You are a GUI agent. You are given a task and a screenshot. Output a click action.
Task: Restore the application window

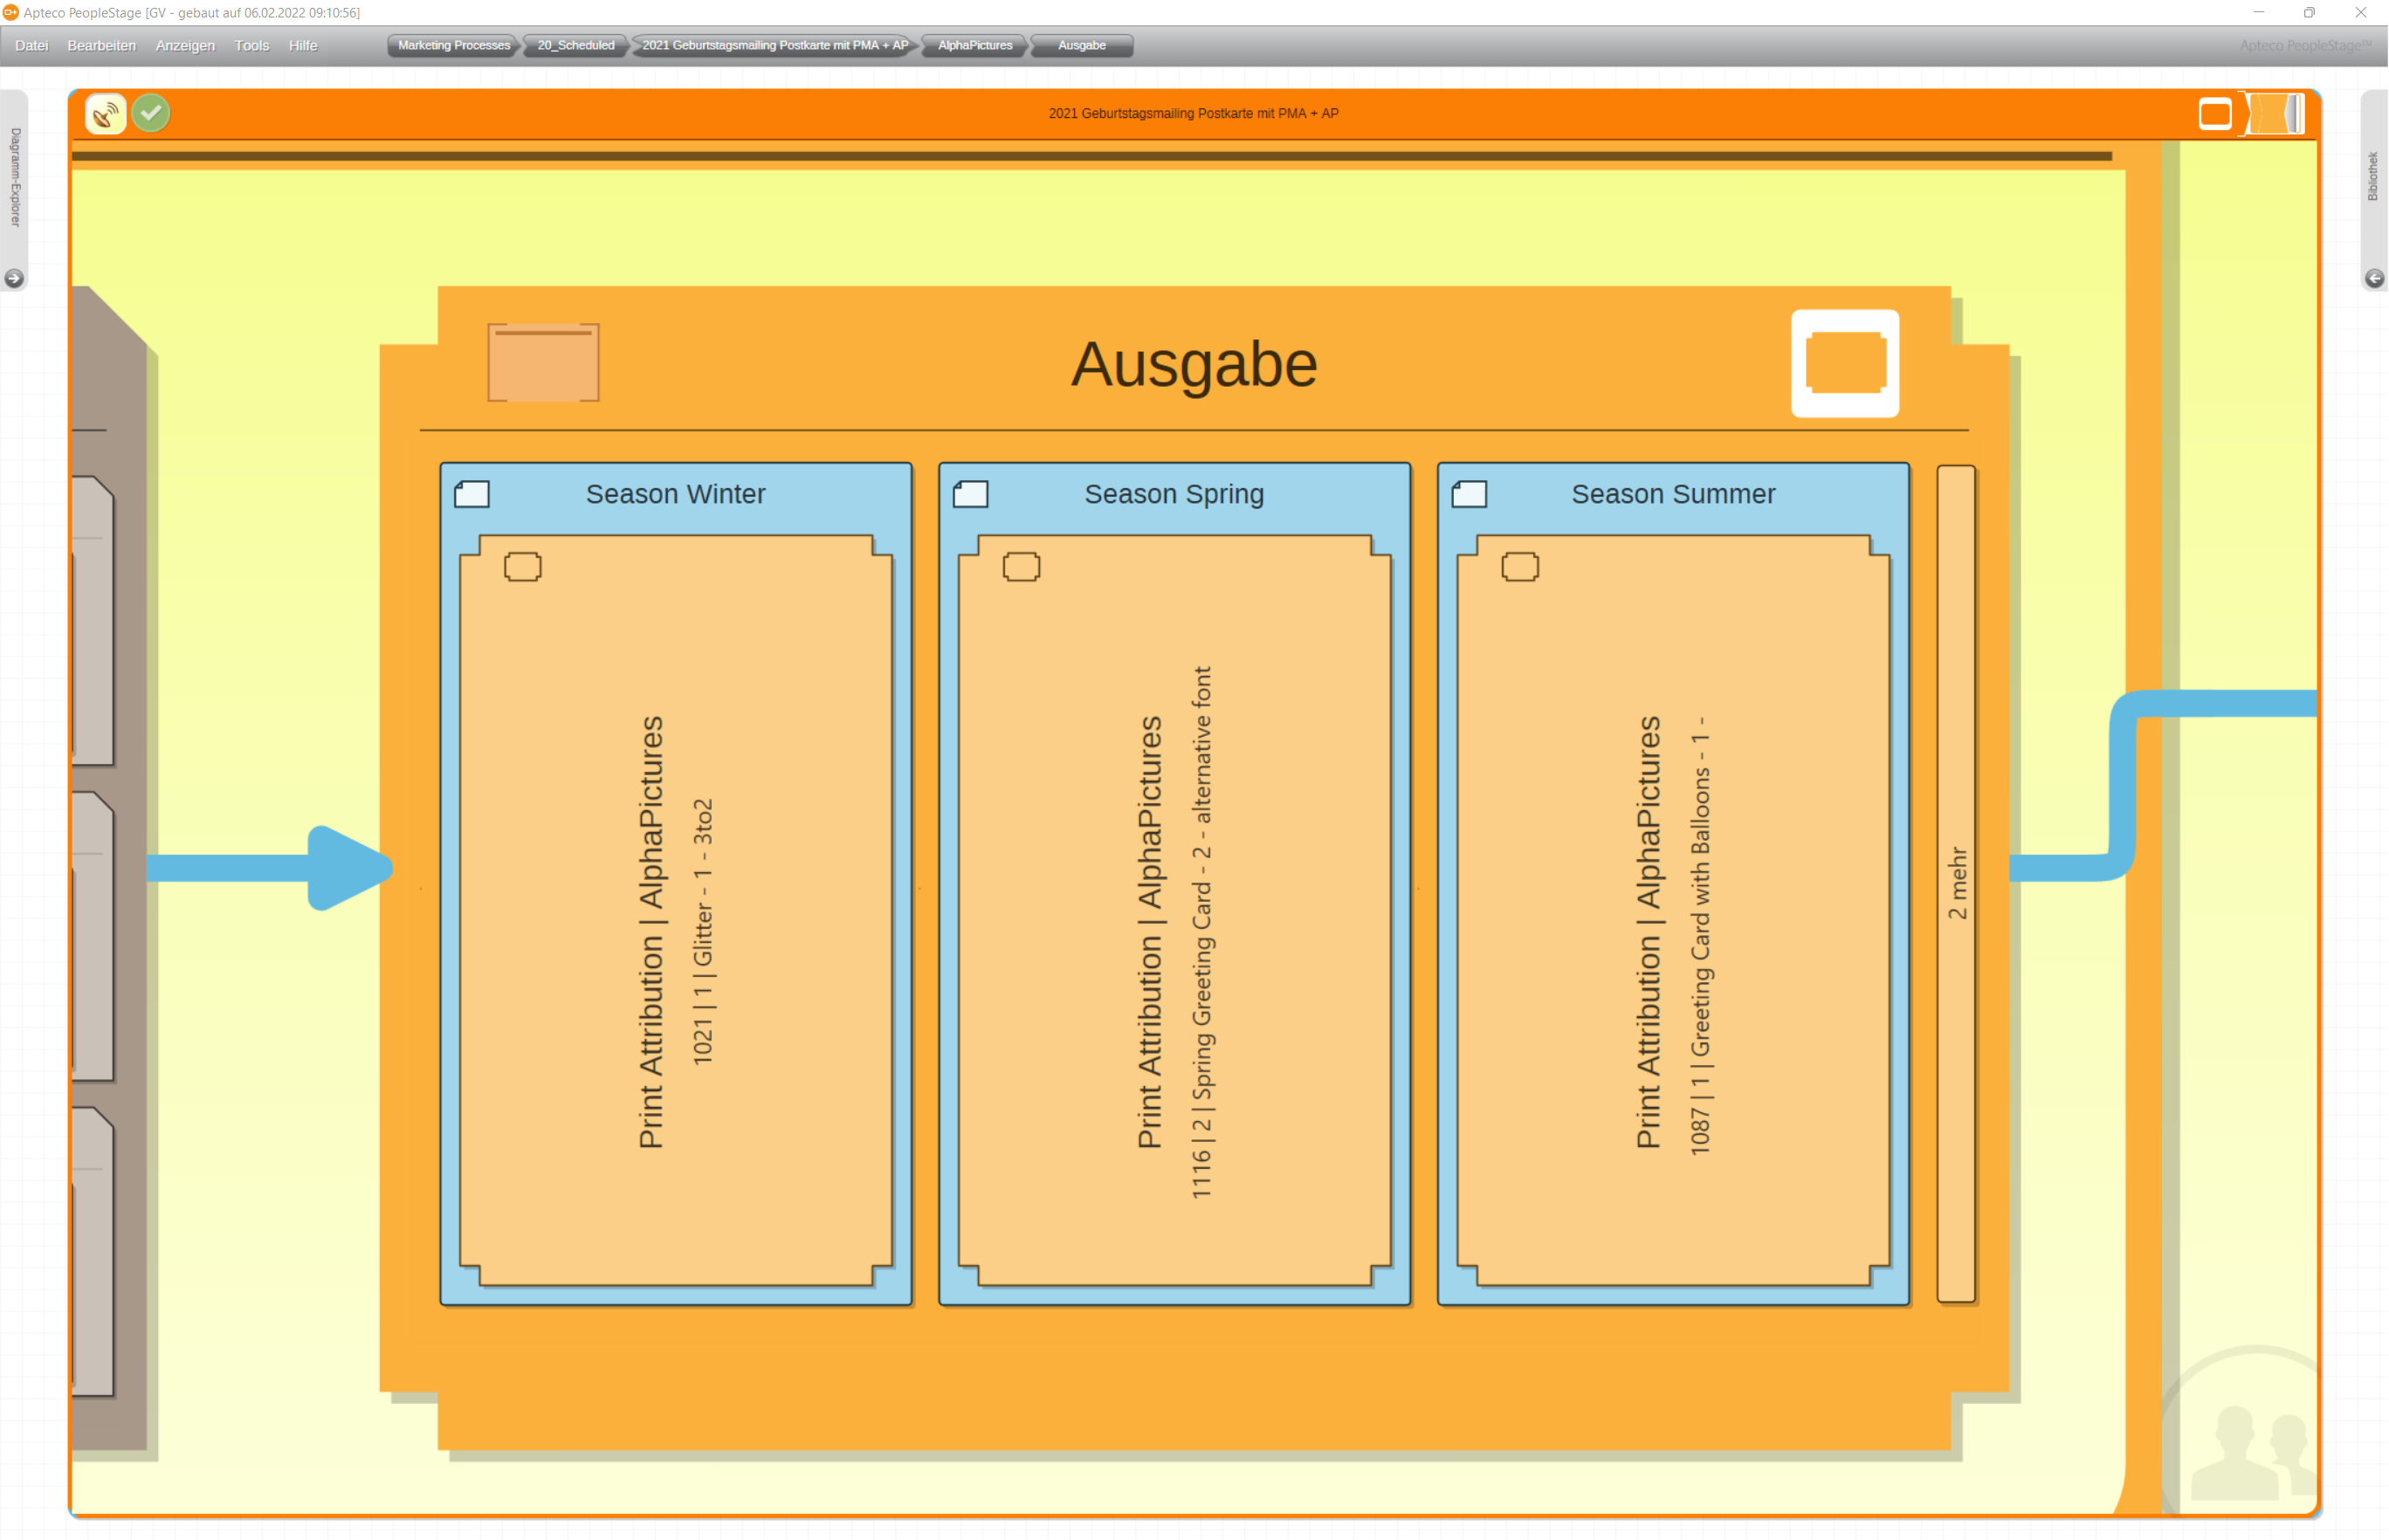(2309, 12)
